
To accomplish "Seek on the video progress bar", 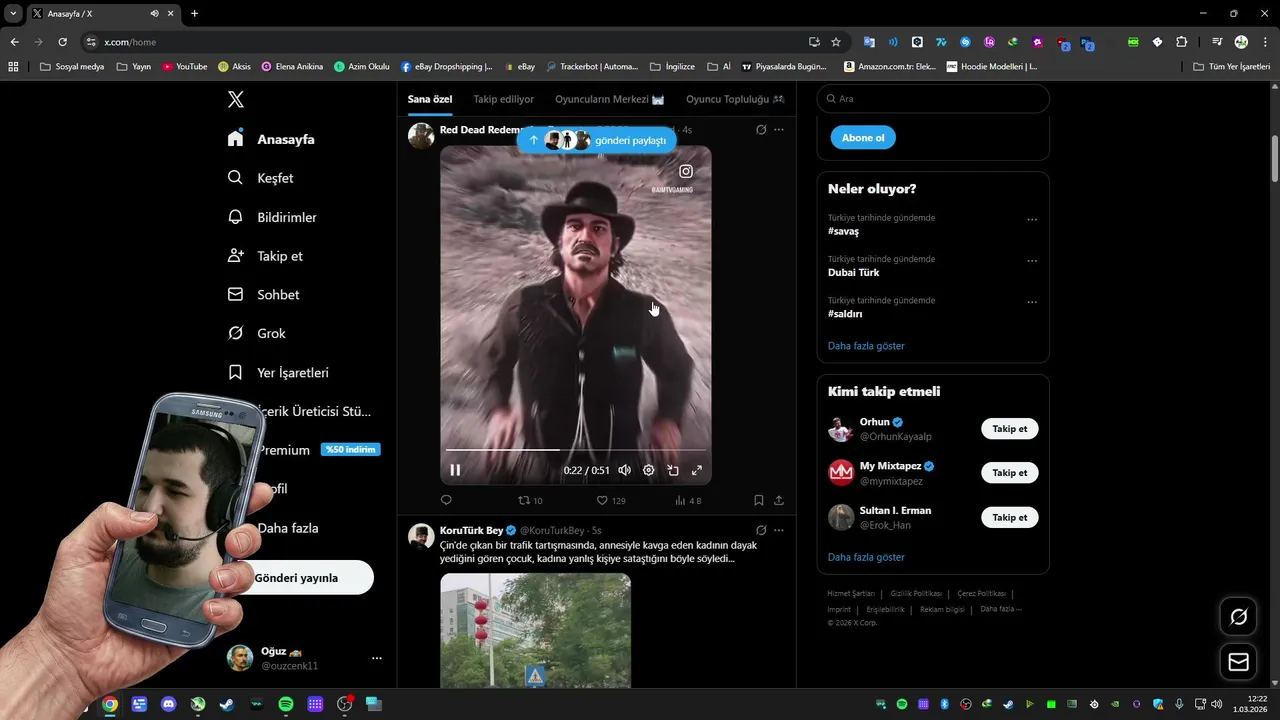I will pos(576,450).
